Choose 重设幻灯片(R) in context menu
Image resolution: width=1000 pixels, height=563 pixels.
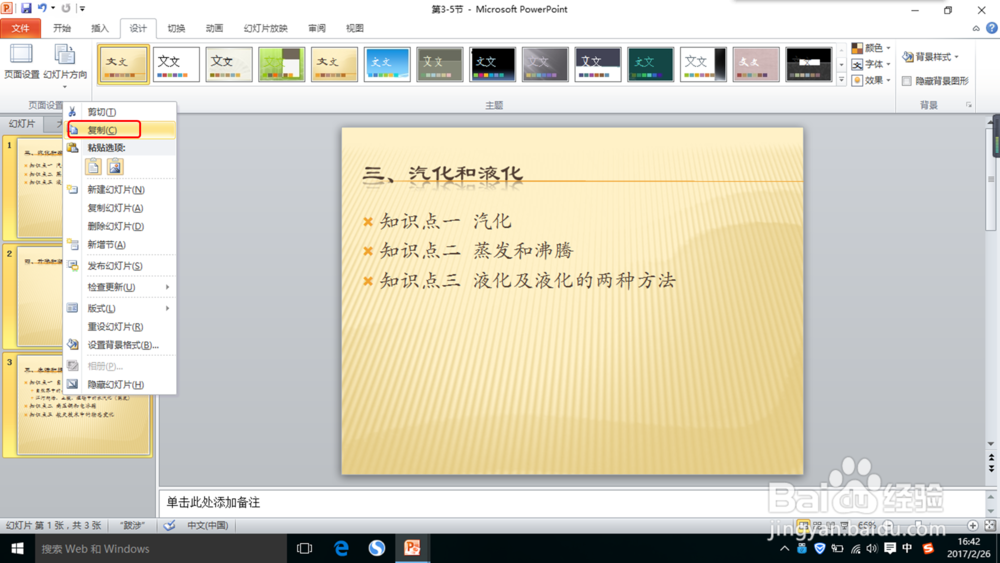coord(120,326)
